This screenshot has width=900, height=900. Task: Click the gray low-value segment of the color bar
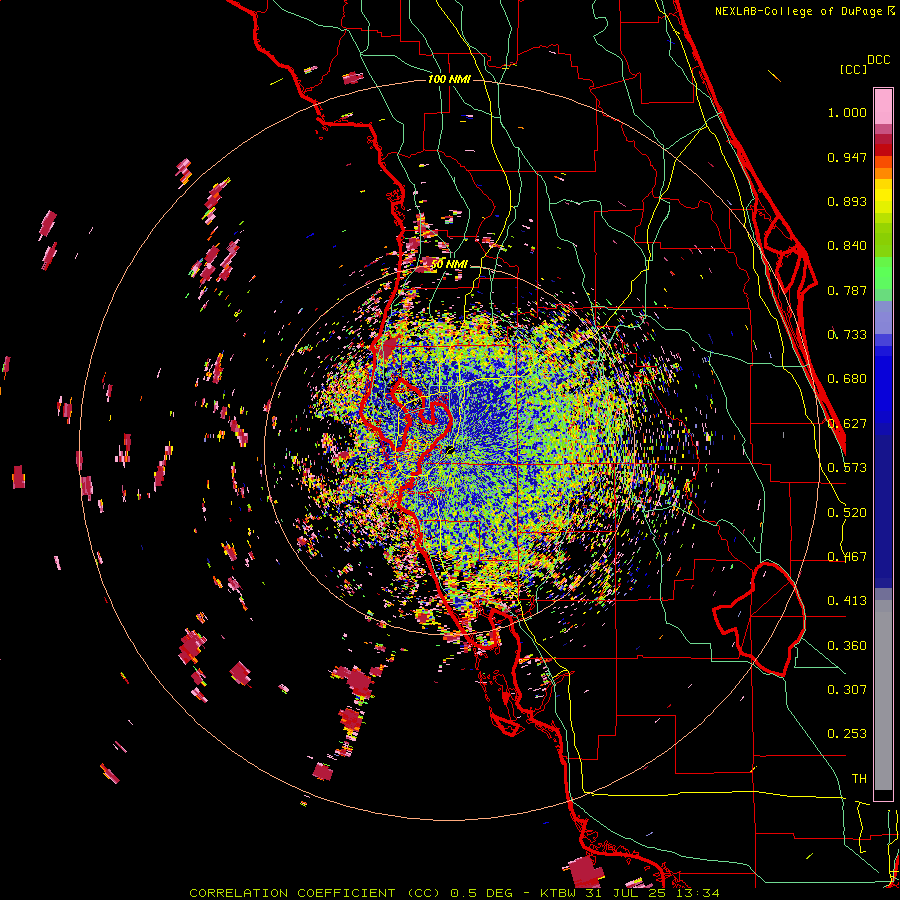coord(883,695)
